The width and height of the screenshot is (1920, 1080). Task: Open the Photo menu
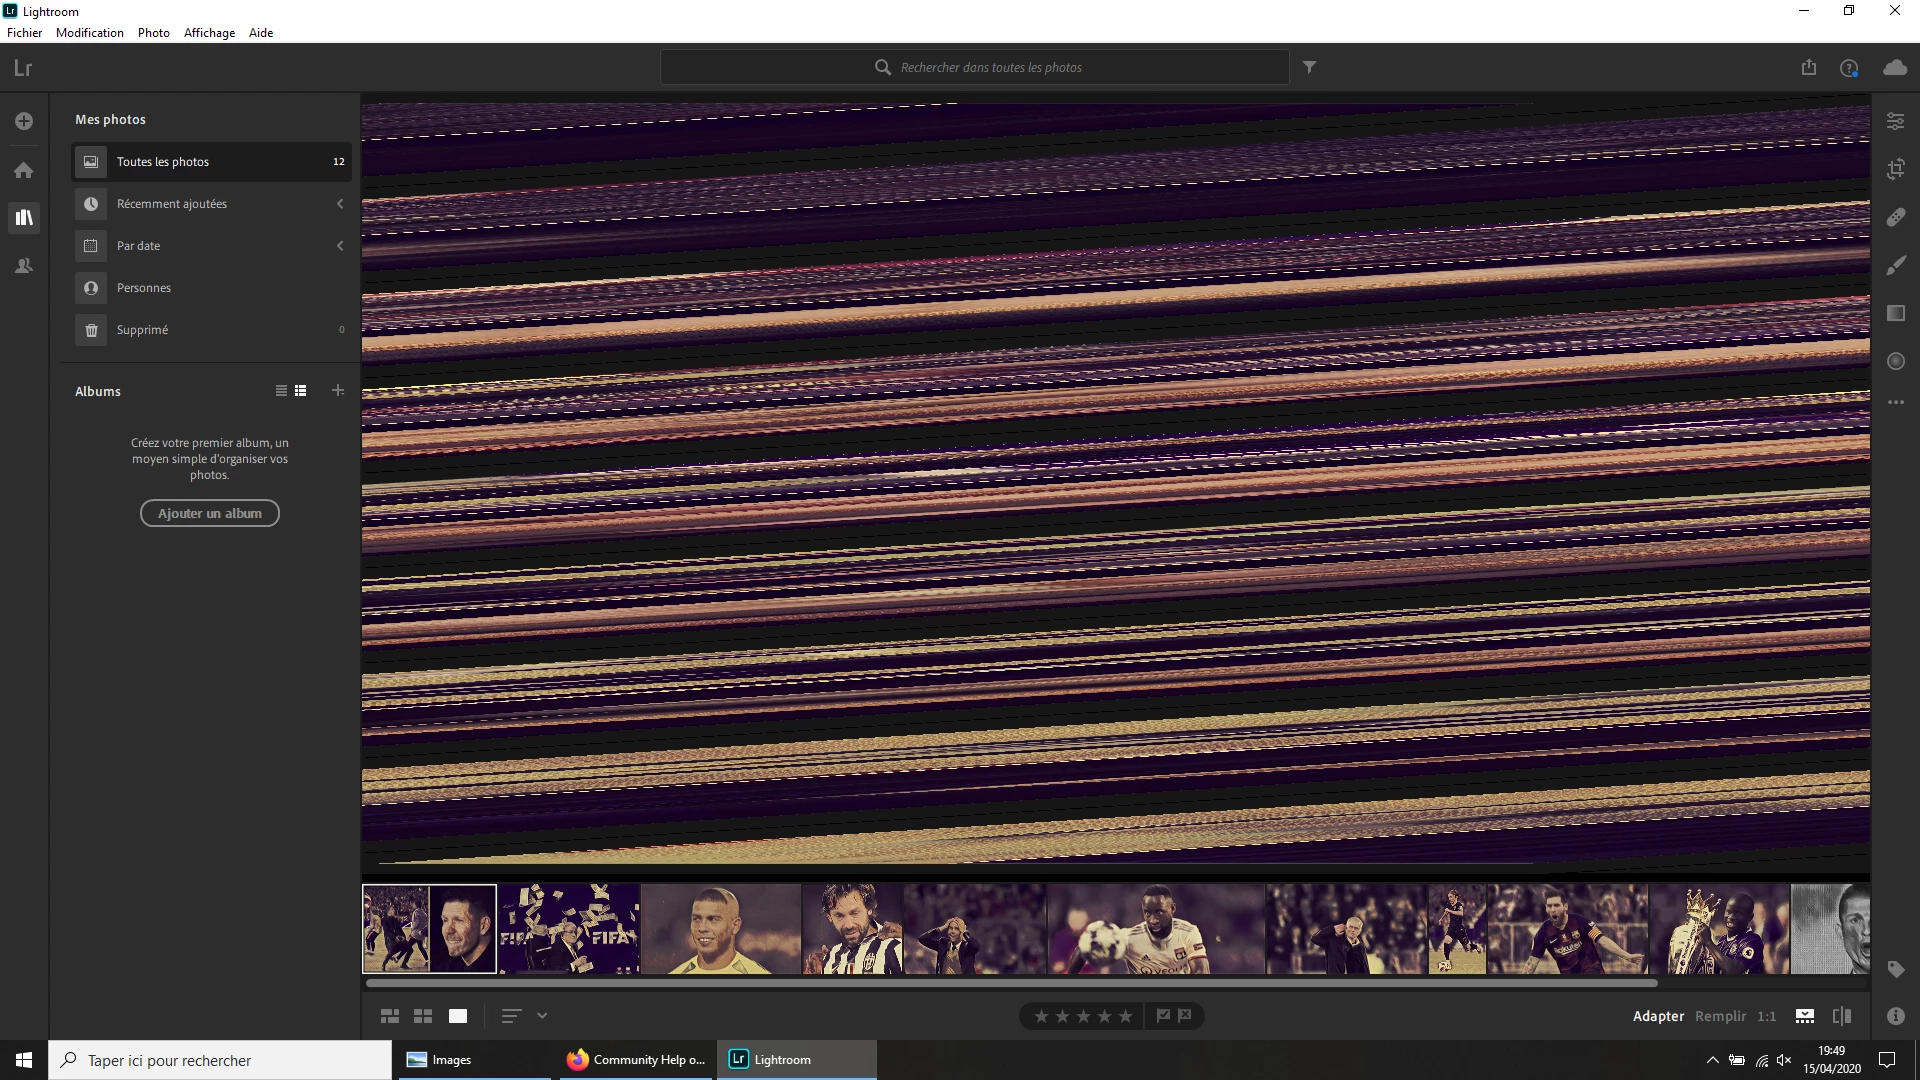[153, 32]
